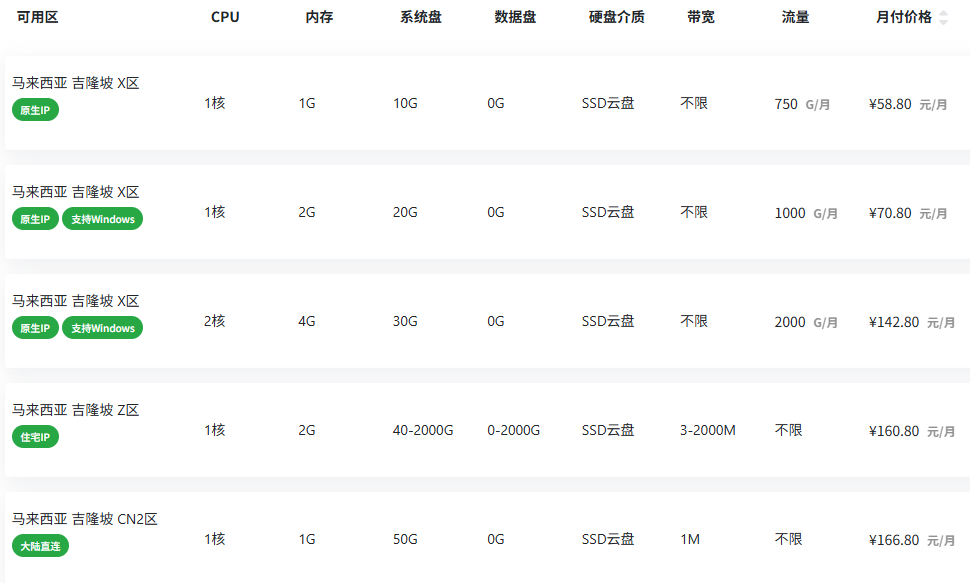Viewport: 970px width, 583px height.
Task: Click the 支持Windows badge on the 2G plan
Action: point(103,218)
